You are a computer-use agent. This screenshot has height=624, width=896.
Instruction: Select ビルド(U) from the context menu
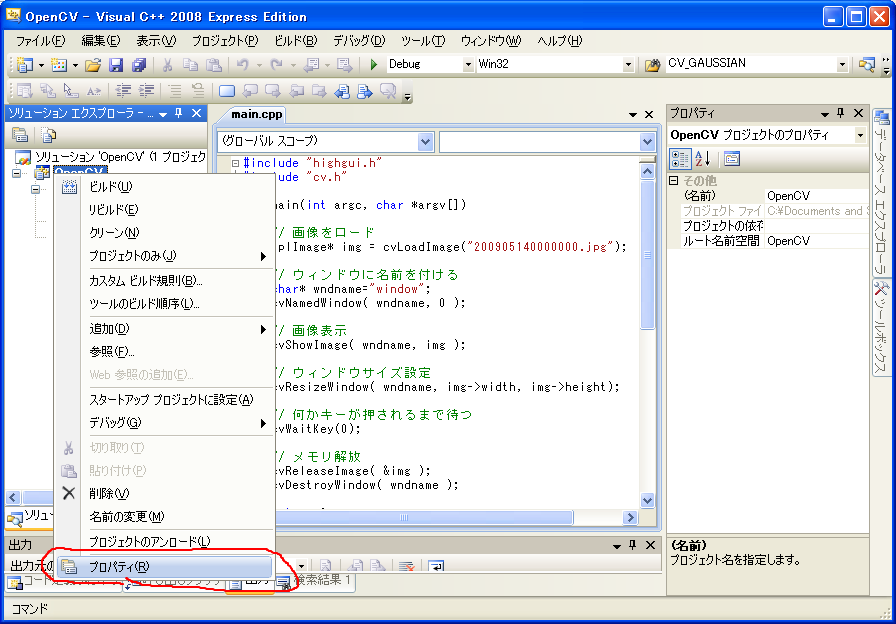[165, 187]
